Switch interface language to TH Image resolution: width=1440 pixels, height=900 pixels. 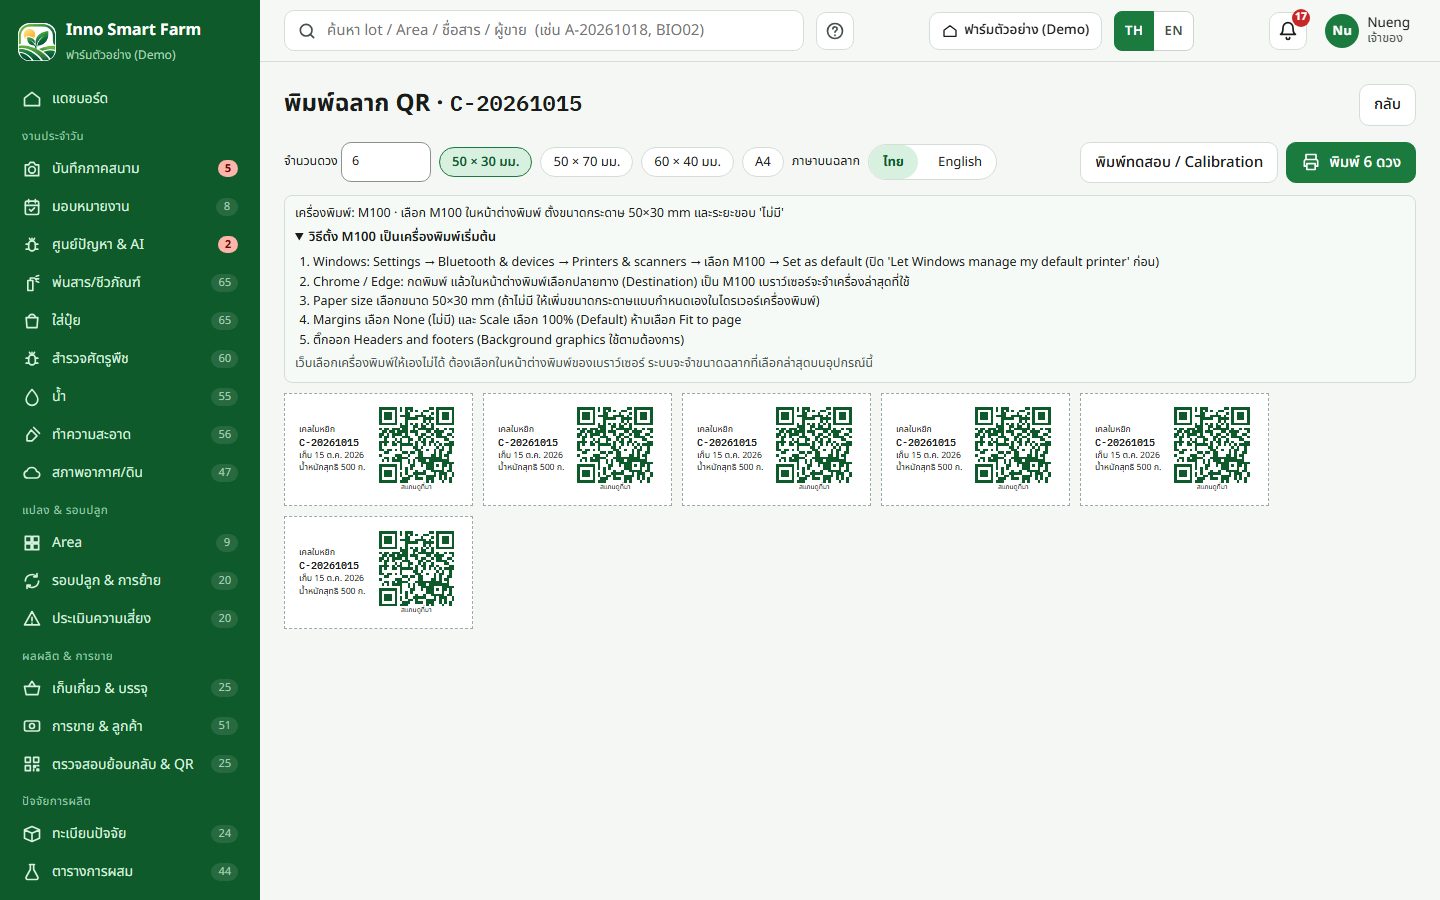coord(1134,31)
